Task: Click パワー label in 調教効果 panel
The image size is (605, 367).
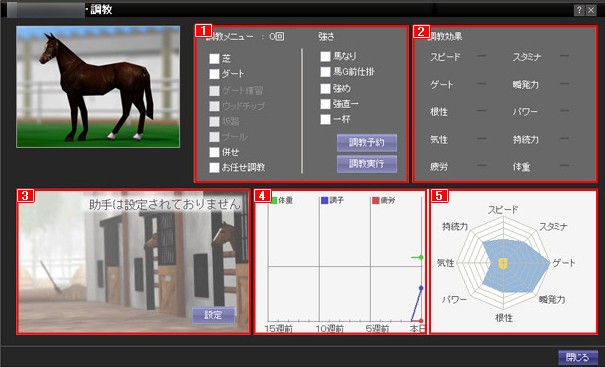Action: [525, 112]
